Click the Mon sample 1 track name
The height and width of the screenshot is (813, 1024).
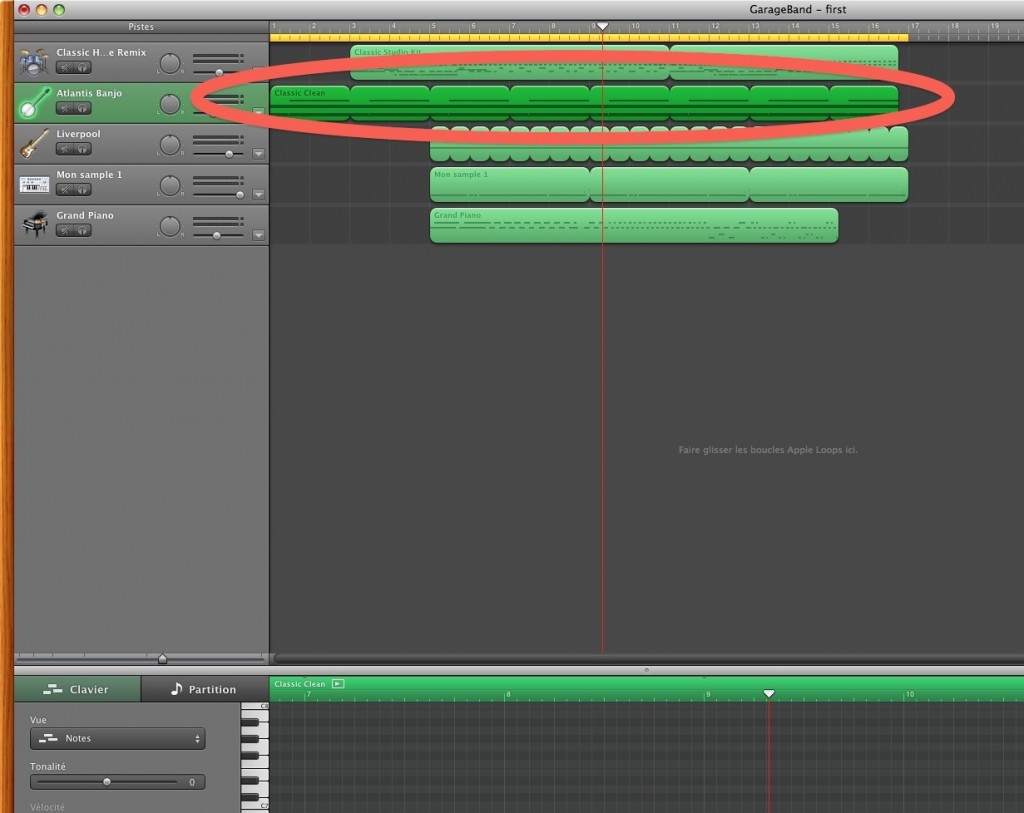click(89, 174)
